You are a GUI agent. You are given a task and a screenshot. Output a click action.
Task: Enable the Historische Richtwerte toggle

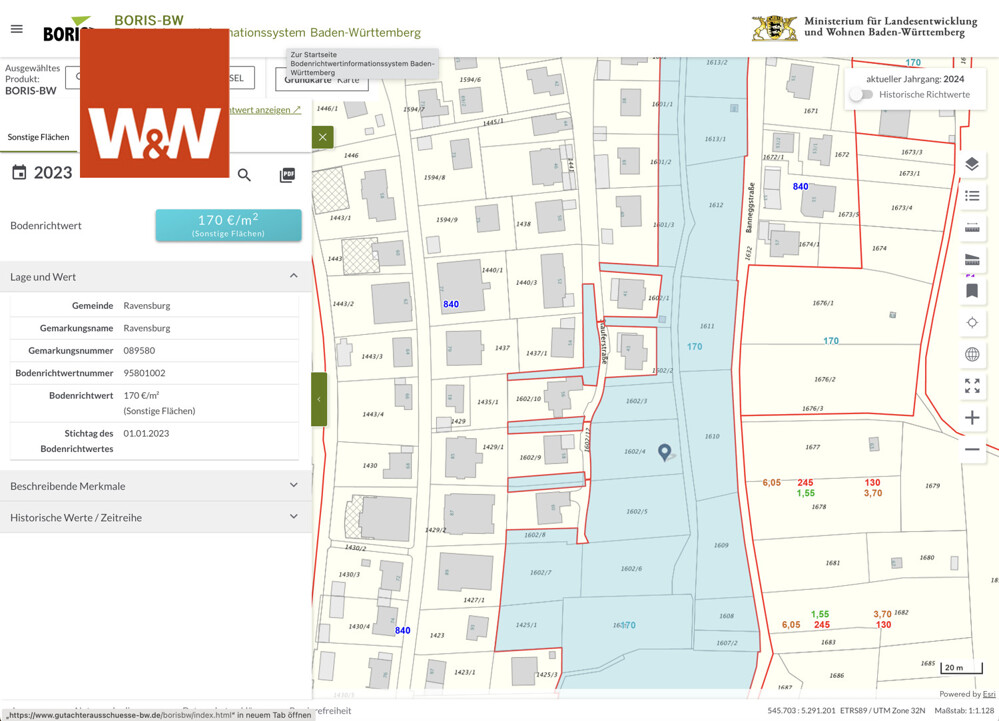[861, 95]
